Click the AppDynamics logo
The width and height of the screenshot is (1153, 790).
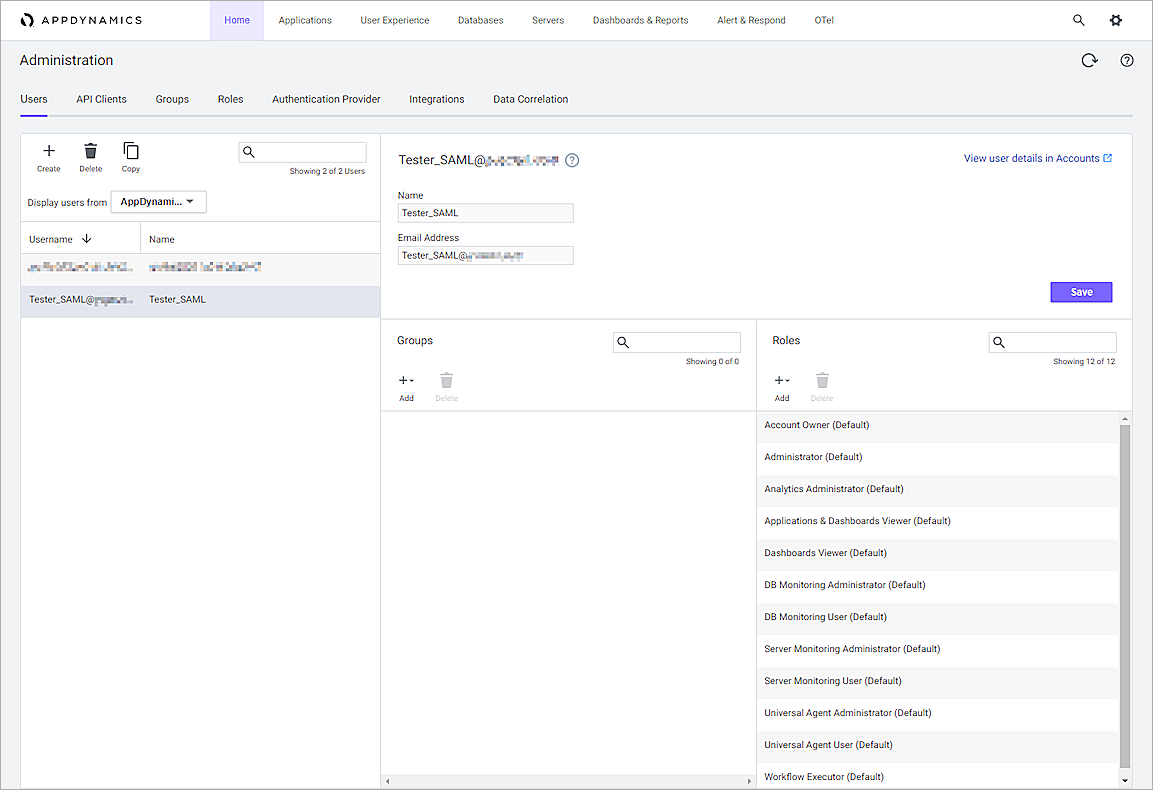pyautogui.click(x=78, y=19)
